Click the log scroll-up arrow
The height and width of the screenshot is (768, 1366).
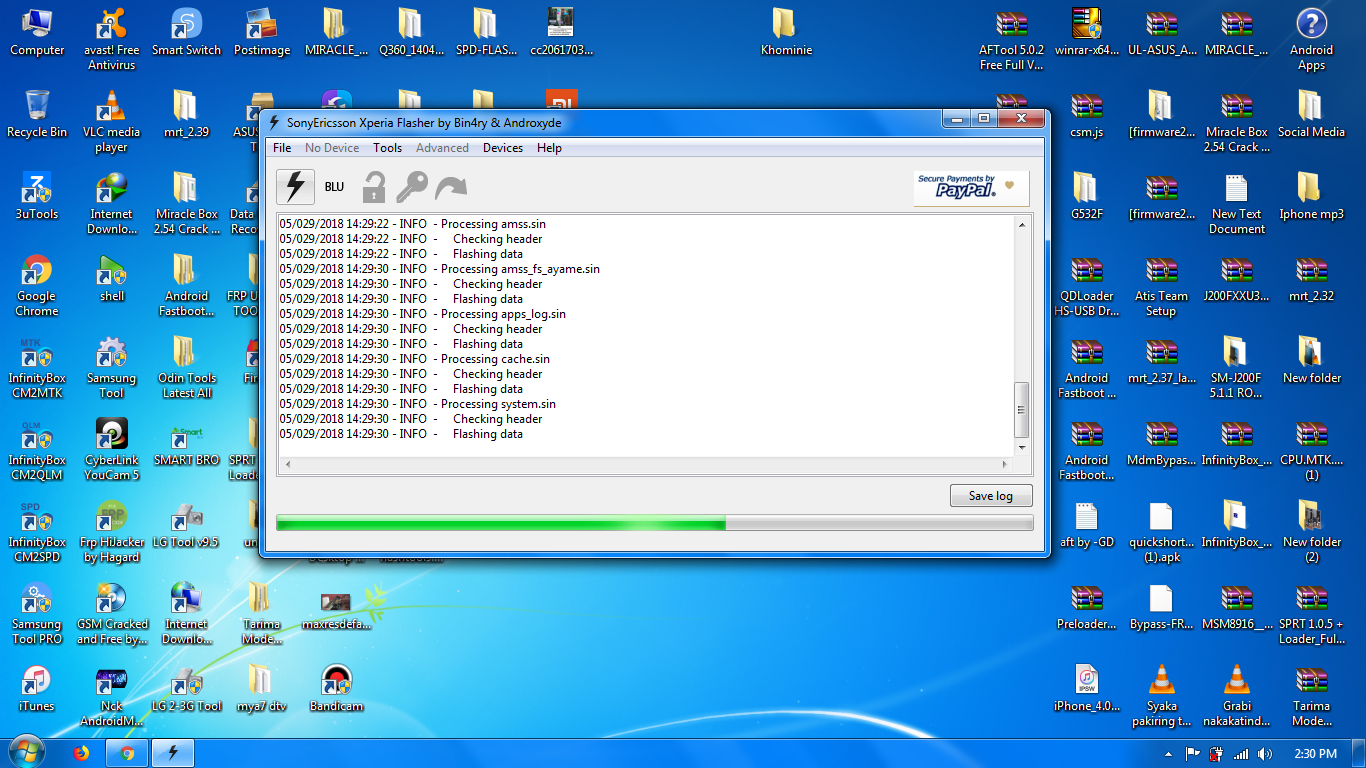(1021, 225)
